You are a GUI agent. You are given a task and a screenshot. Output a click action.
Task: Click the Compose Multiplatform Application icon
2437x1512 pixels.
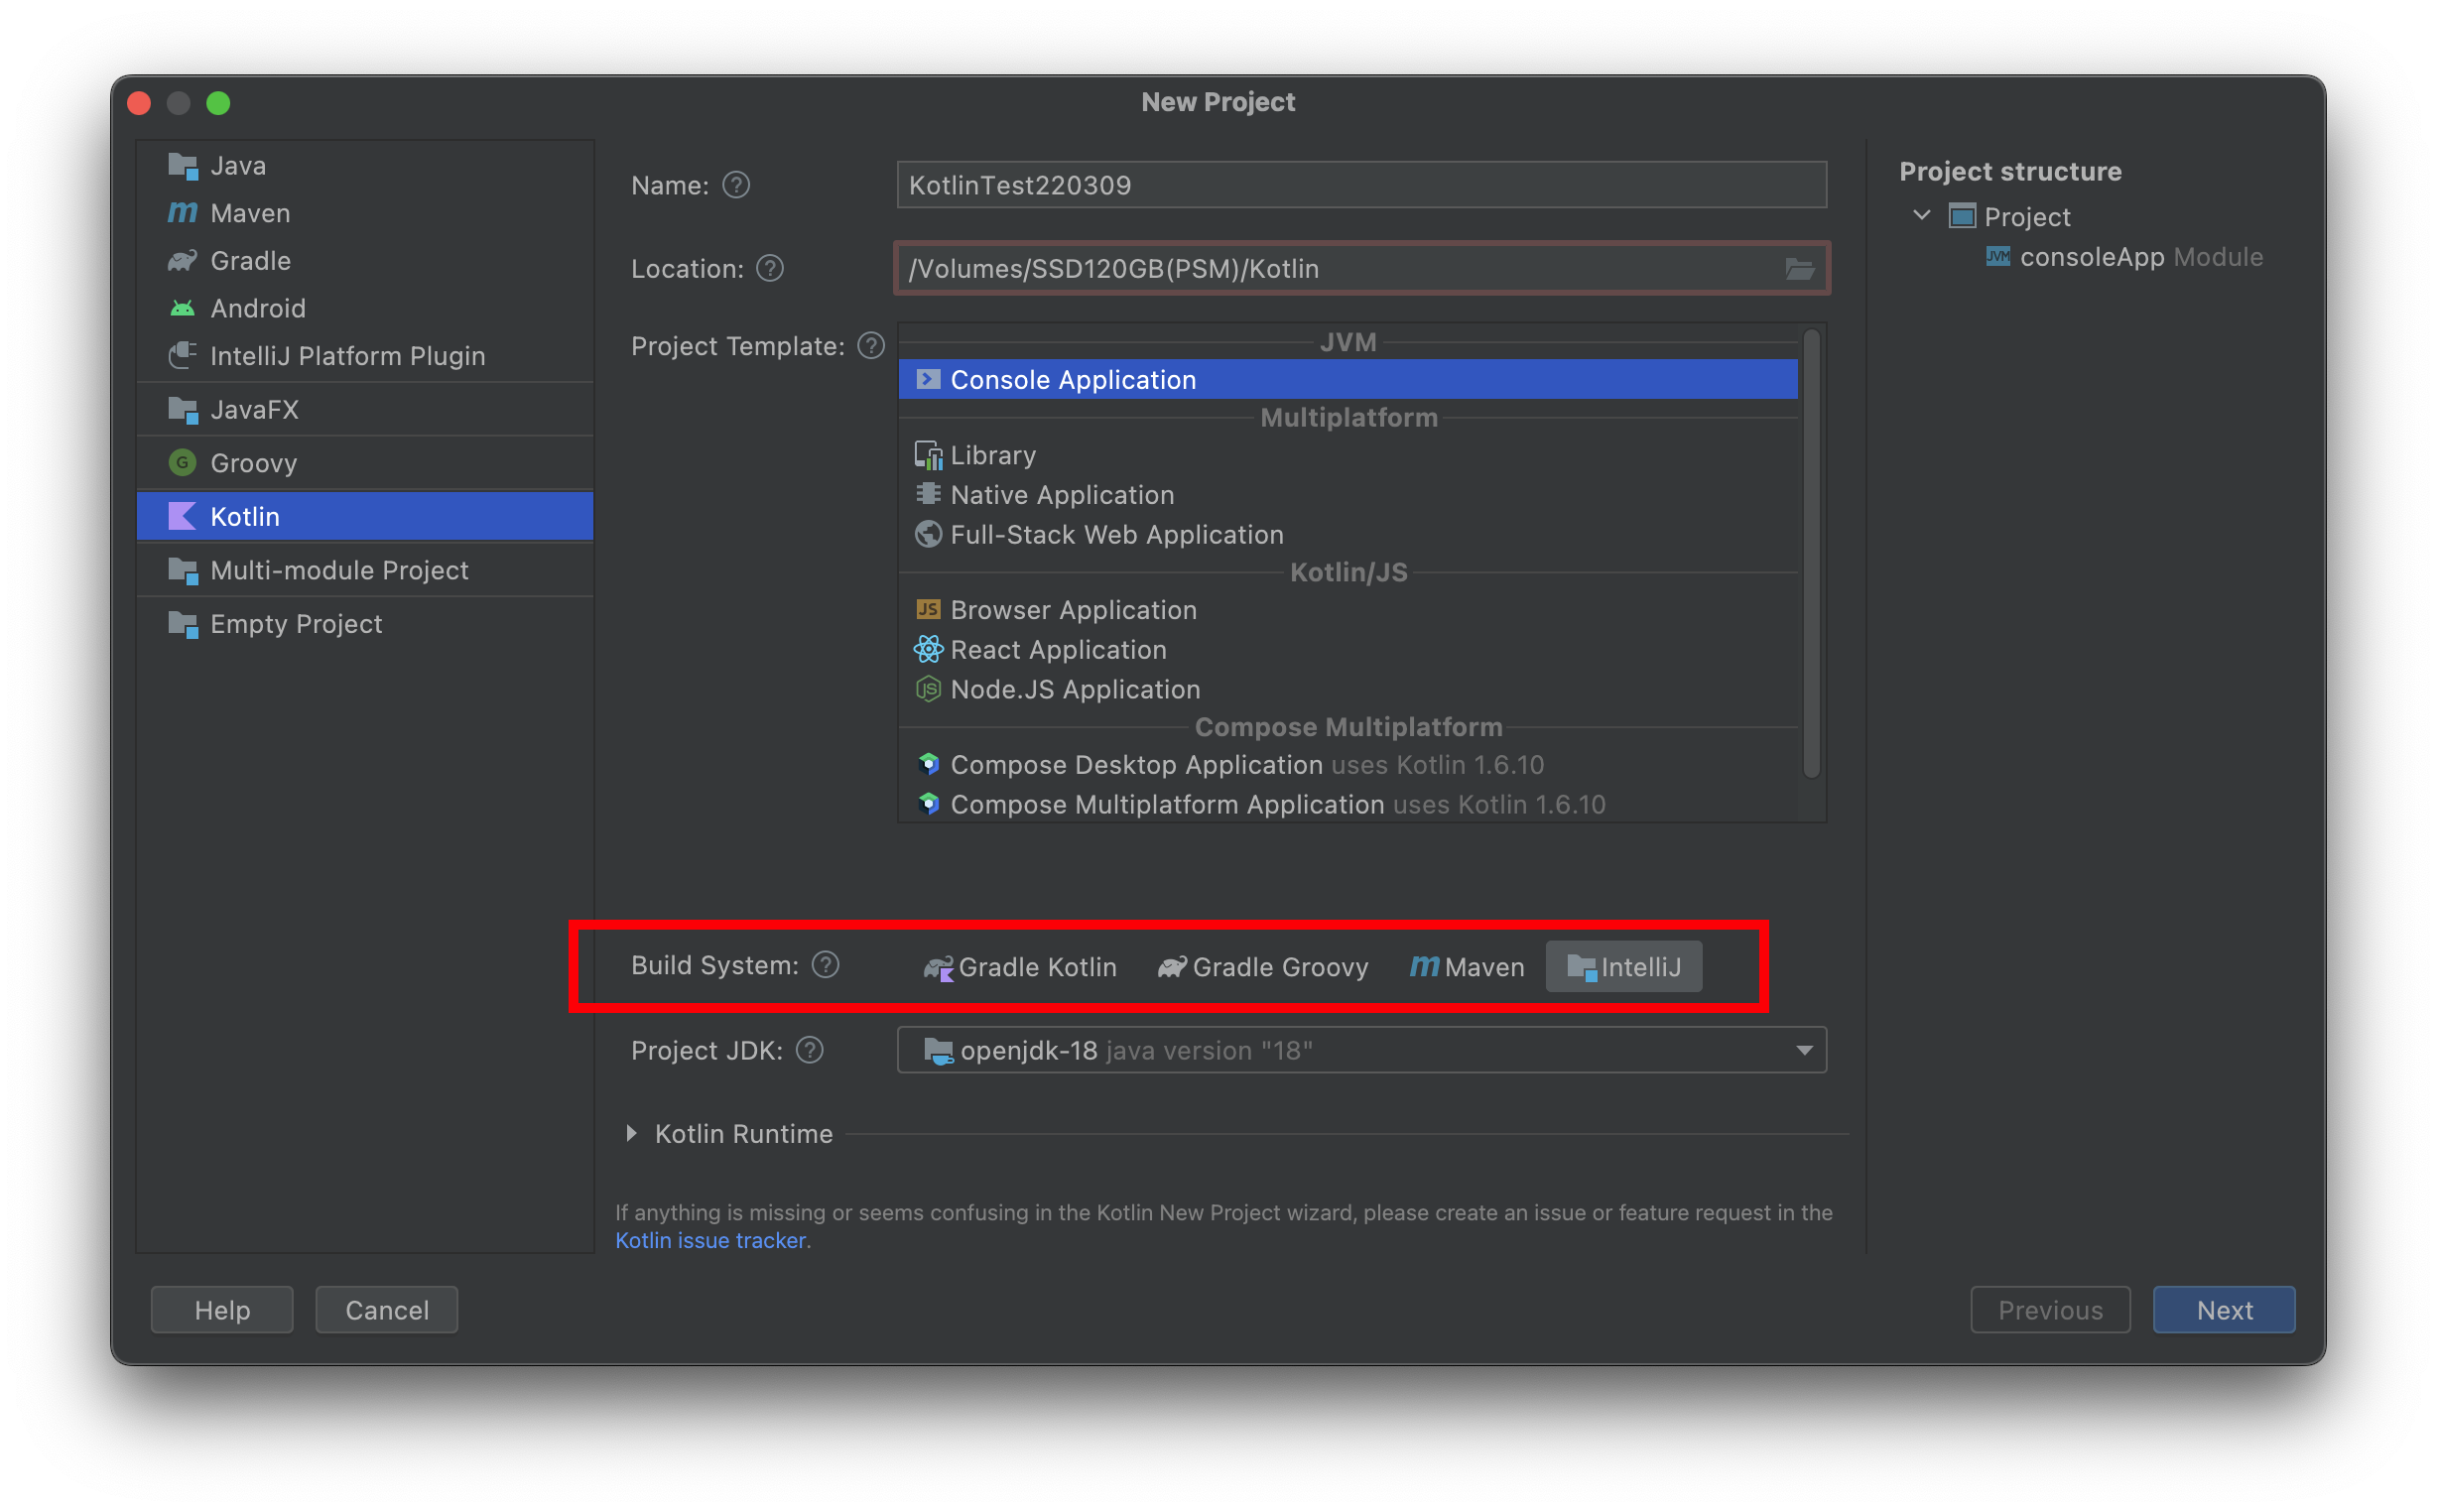coord(928,804)
